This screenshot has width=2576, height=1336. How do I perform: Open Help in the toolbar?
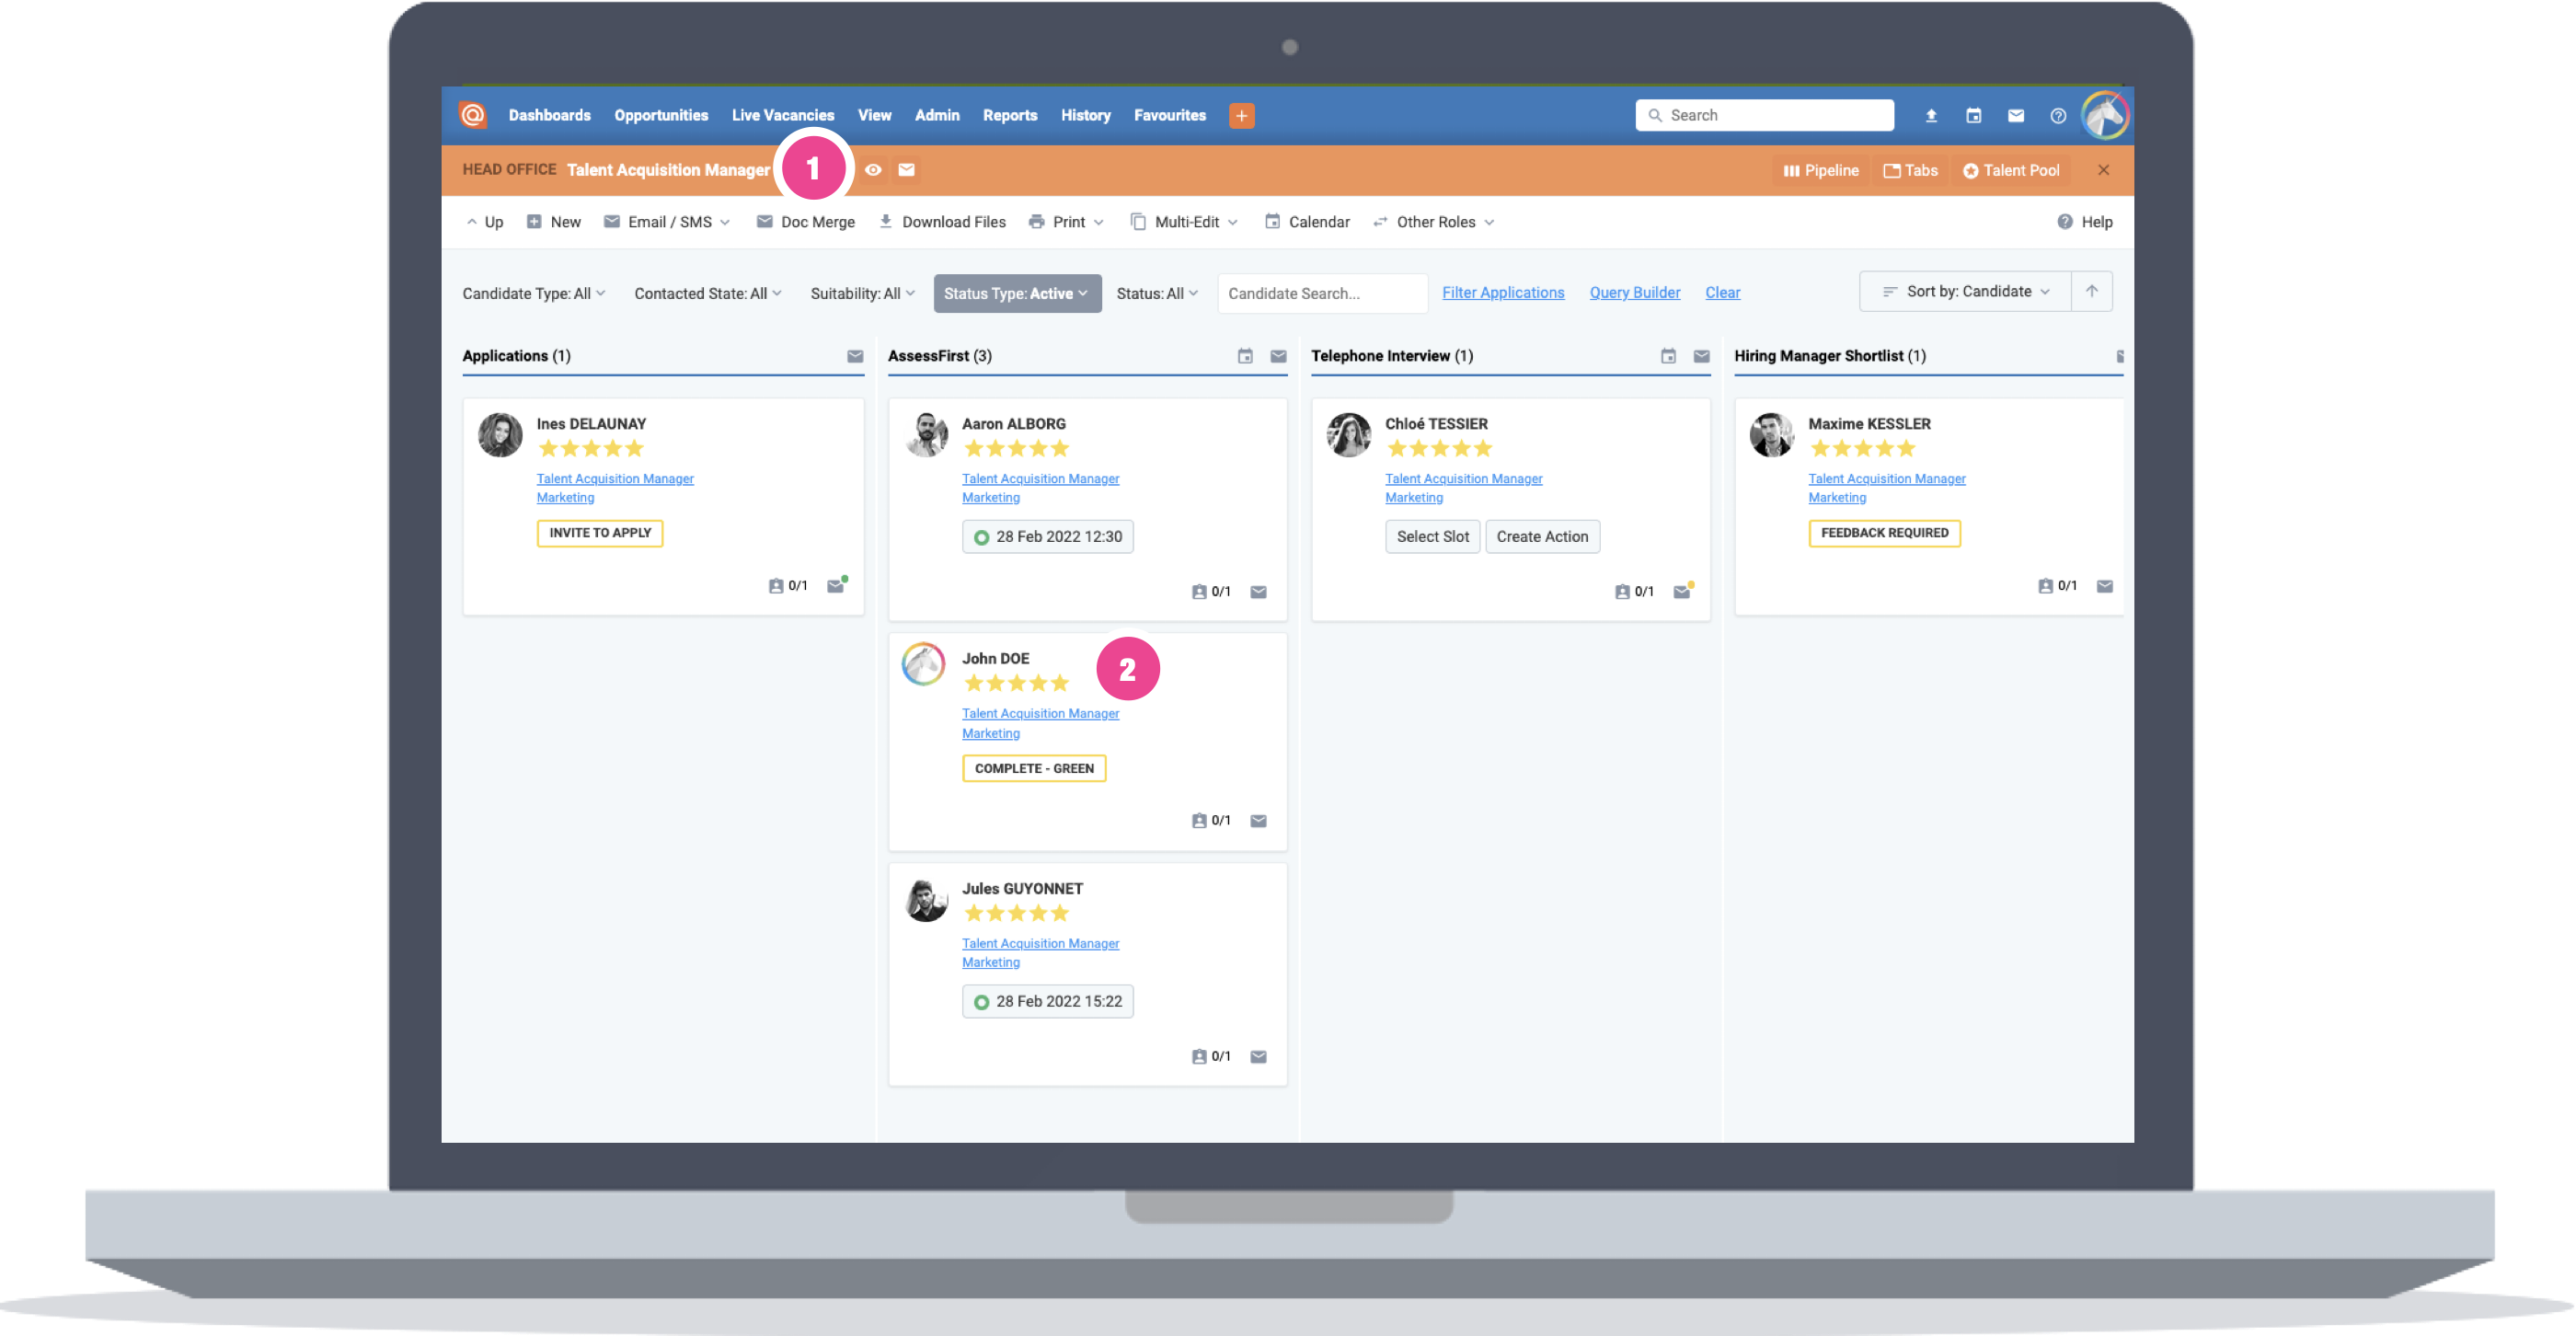[2084, 222]
